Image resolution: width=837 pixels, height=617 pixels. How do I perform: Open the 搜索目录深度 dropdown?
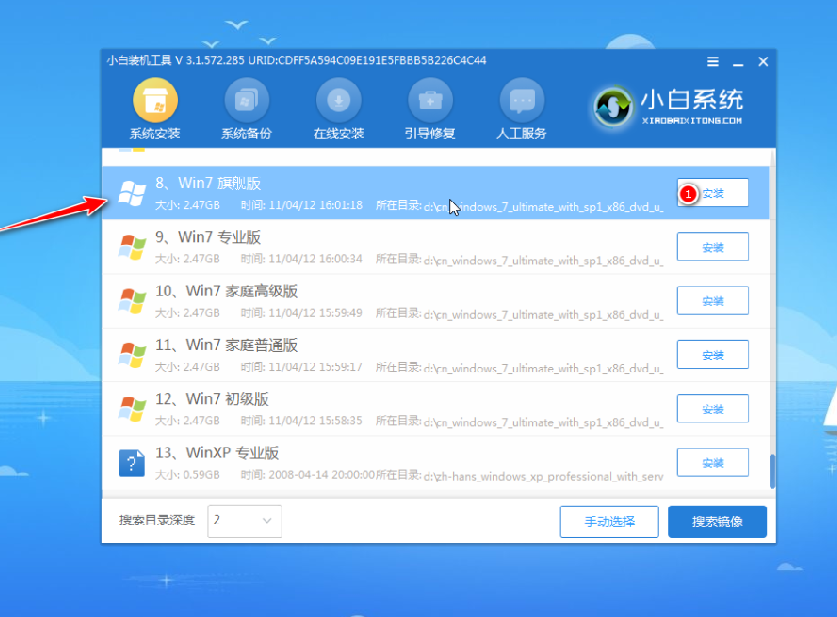(x=244, y=520)
